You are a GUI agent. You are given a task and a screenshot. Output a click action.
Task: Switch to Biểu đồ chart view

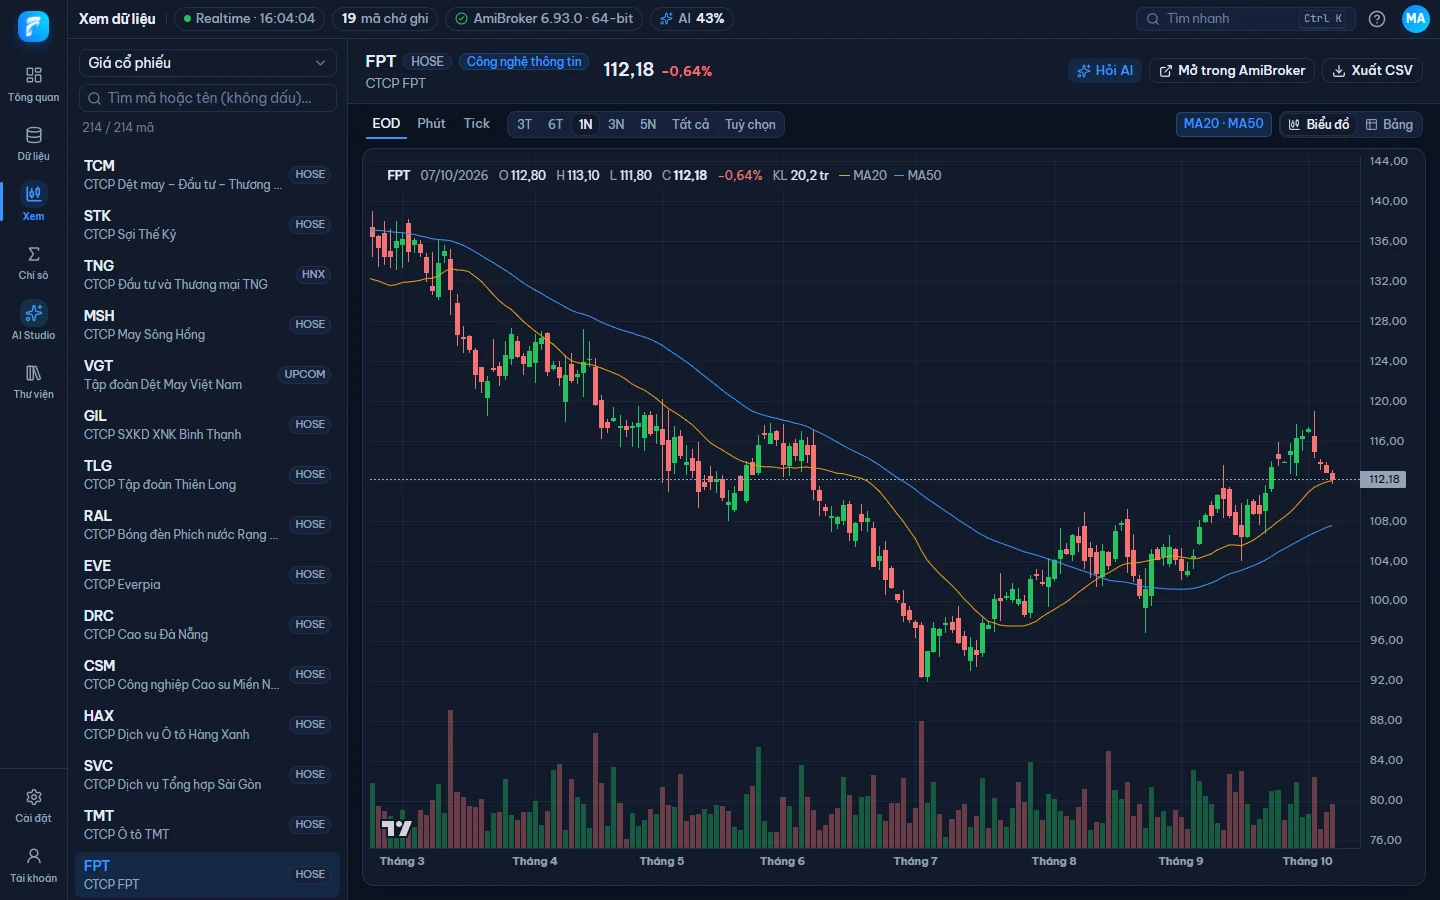(1319, 124)
